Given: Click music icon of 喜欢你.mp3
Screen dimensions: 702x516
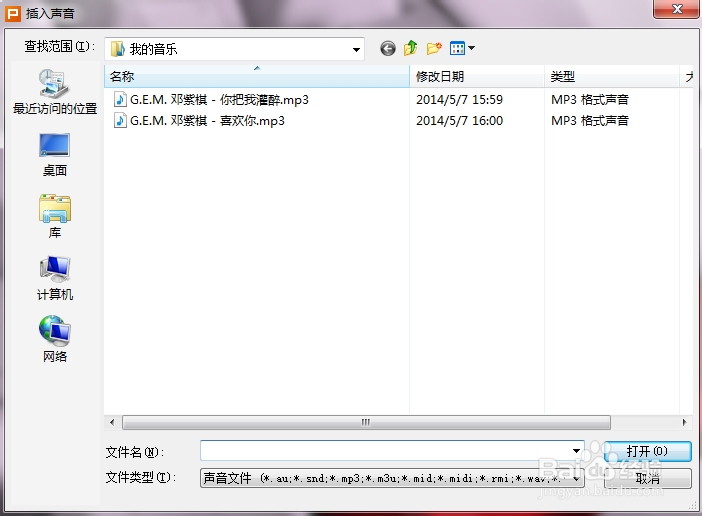Looking at the screenshot, I should click(x=120, y=120).
